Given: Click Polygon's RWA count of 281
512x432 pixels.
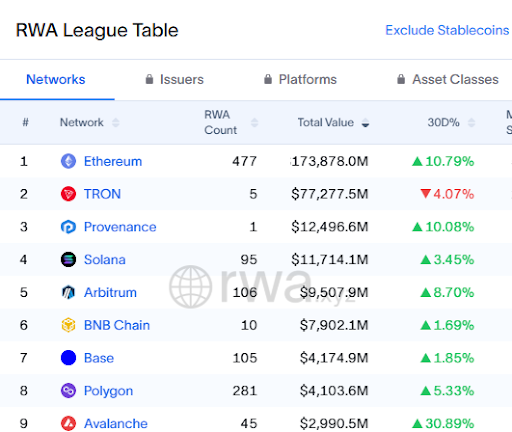Looking at the screenshot, I should pos(245,391).
